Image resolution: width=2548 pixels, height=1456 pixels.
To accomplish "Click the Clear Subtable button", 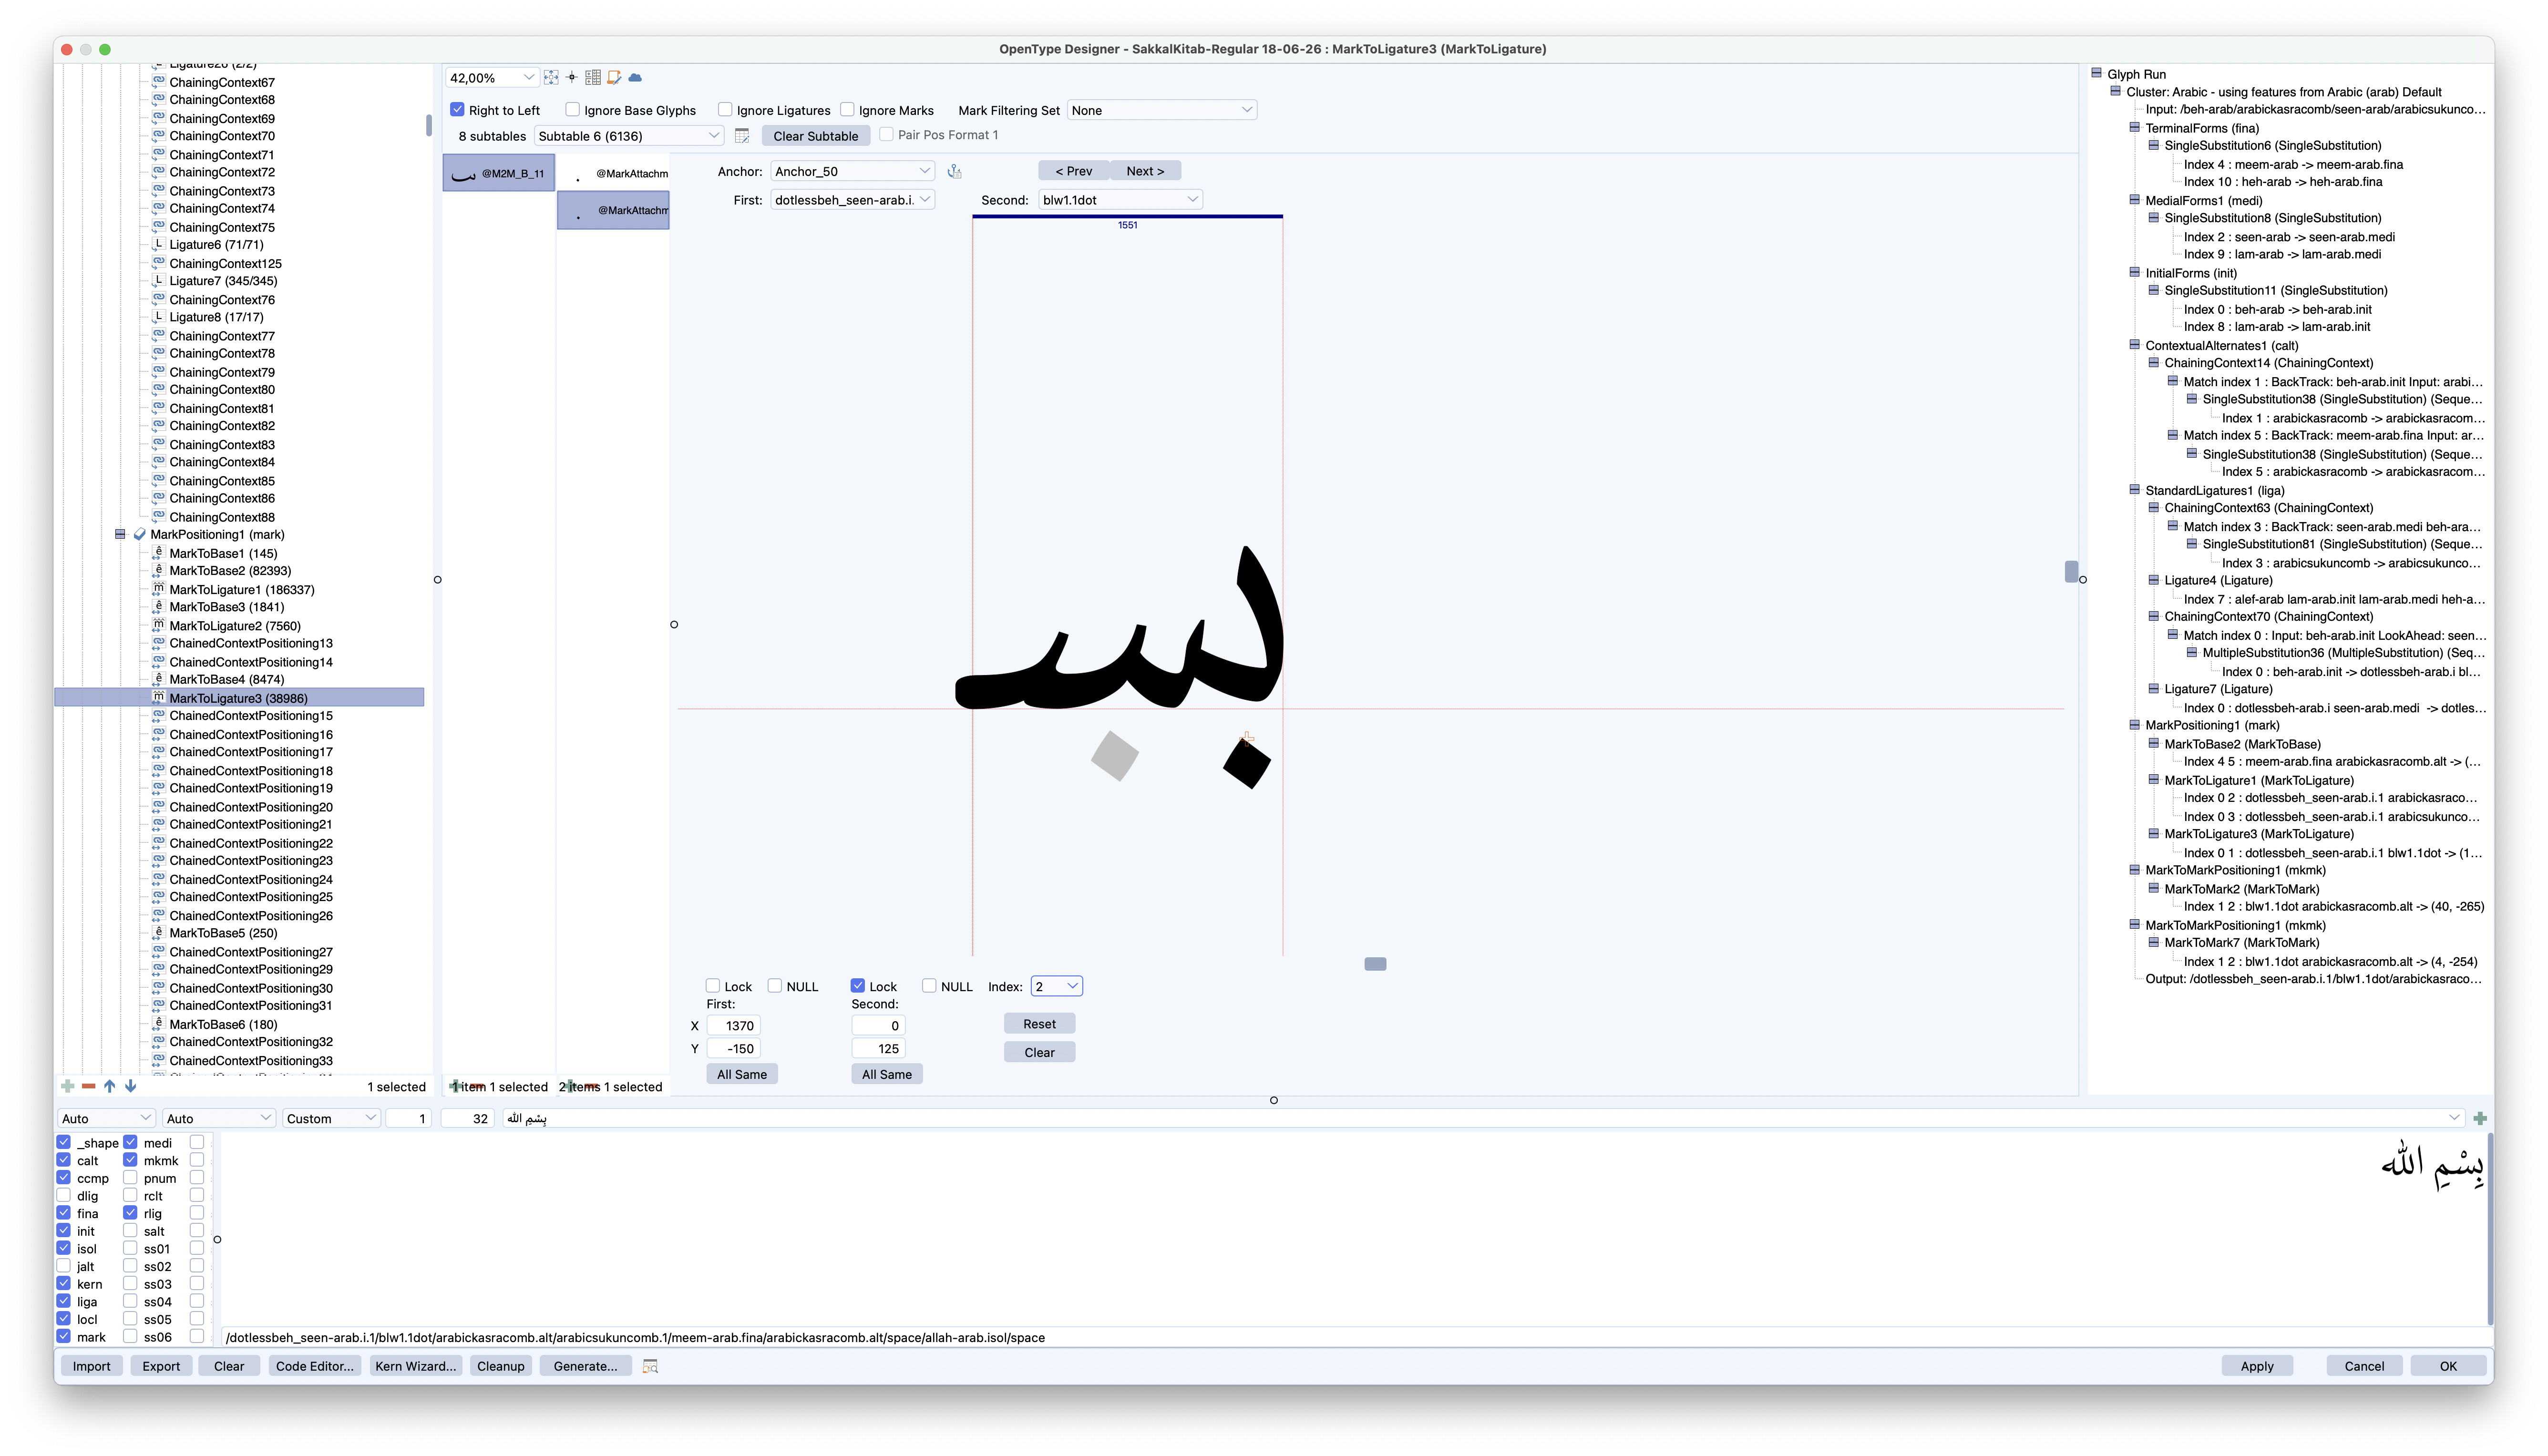I will pyautogui.click(x=816, y=136).
